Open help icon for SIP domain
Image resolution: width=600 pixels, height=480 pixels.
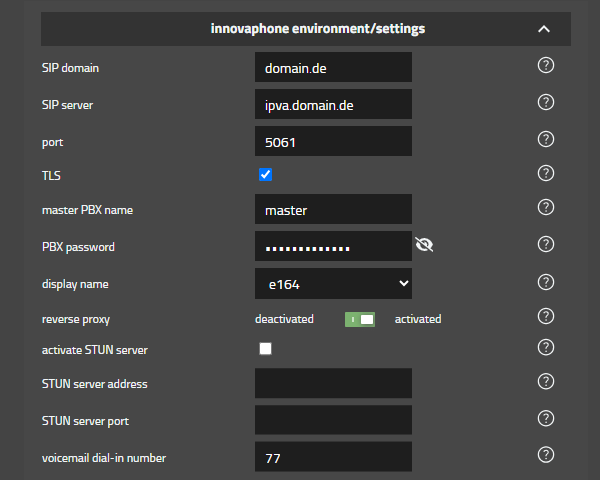pos(546,65)
